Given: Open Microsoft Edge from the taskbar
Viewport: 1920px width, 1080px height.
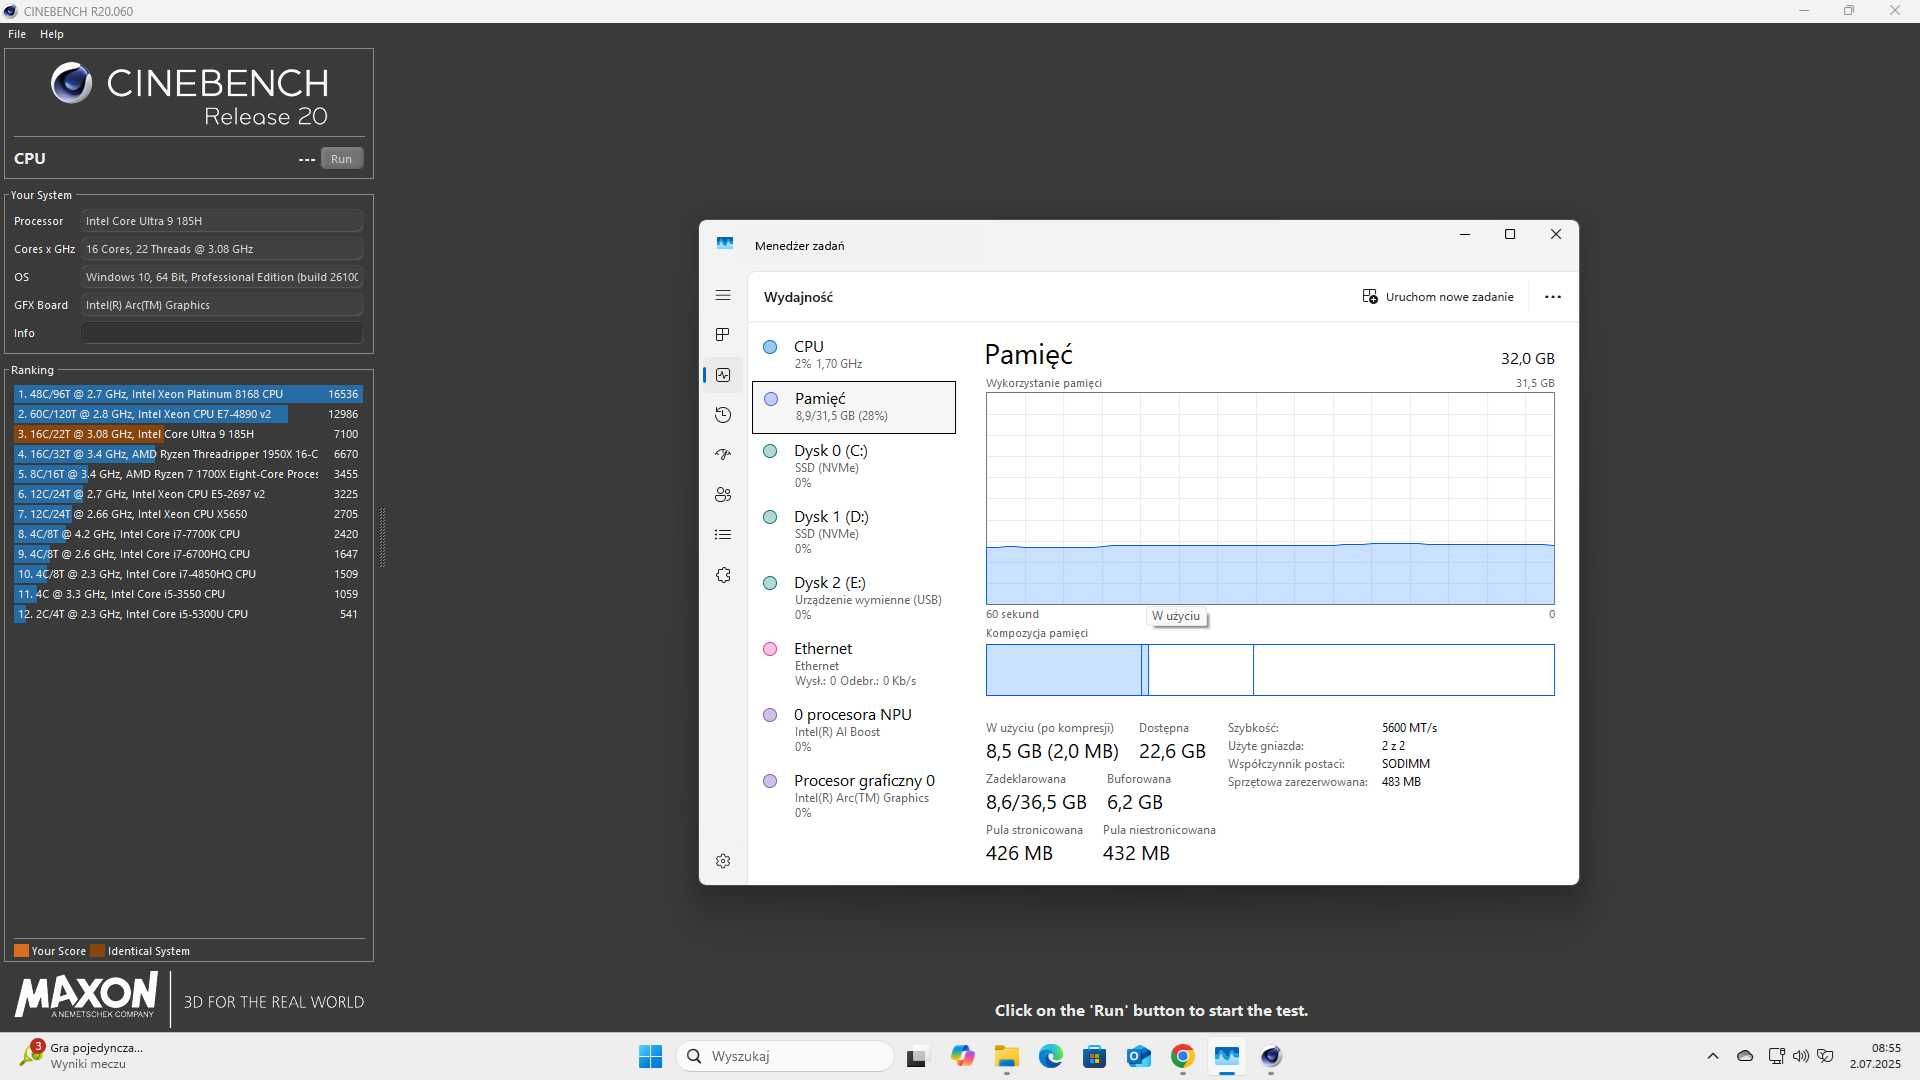Looking at the screenshot, I should click(1050, 1056).
